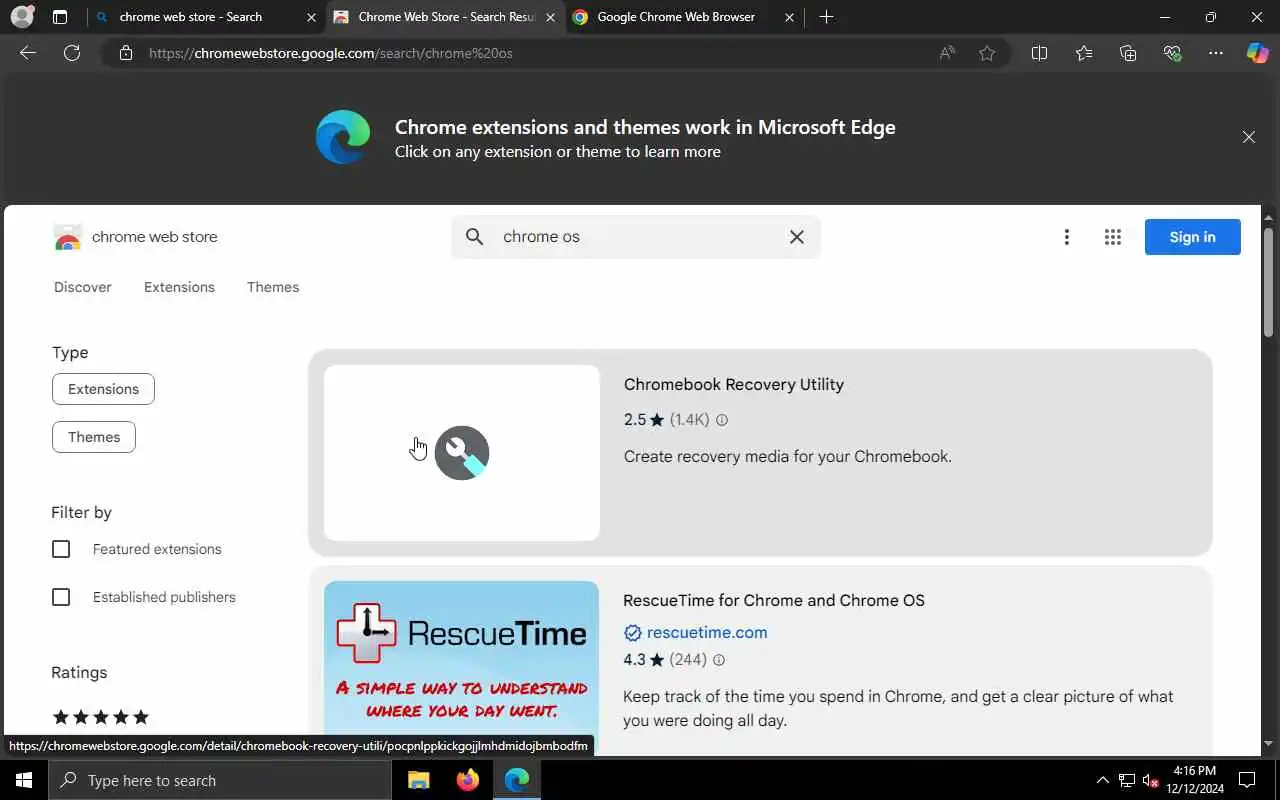
Task: Open the Browser essentials heart icon
Action: click(1173, 53)
